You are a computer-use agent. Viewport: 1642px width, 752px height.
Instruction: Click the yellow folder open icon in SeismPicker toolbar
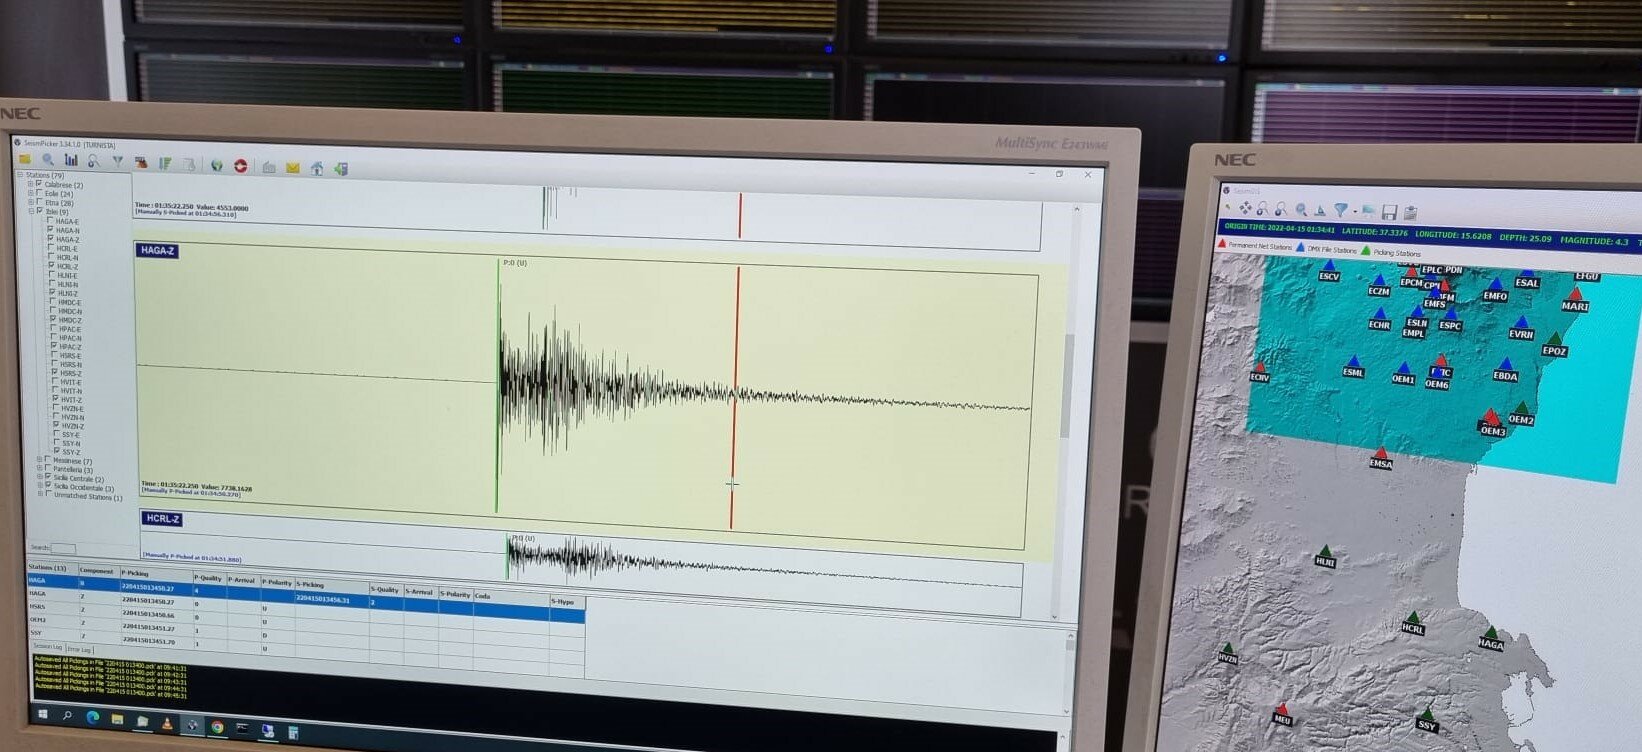(x=24, y=159)
